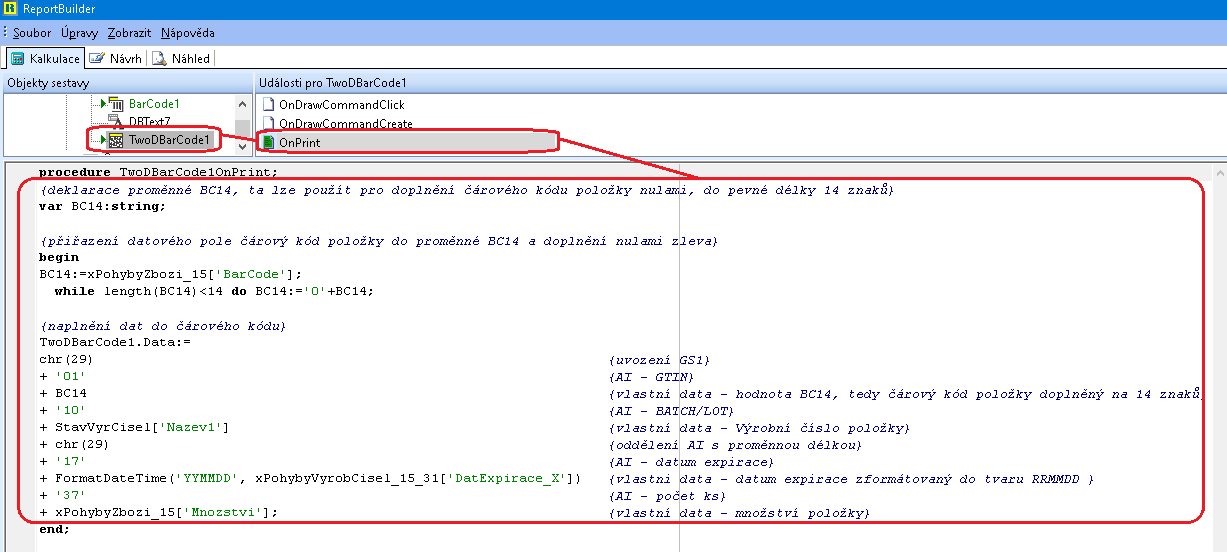
Task: Open the Nápověda menu
Action: pyautogui.click(x=187, y=33)
